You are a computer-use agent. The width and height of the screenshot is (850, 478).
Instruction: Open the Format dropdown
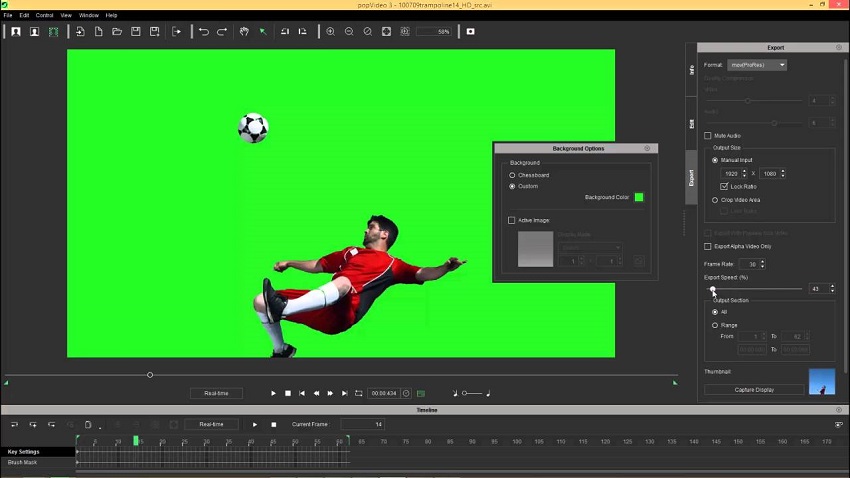point(757,65)
